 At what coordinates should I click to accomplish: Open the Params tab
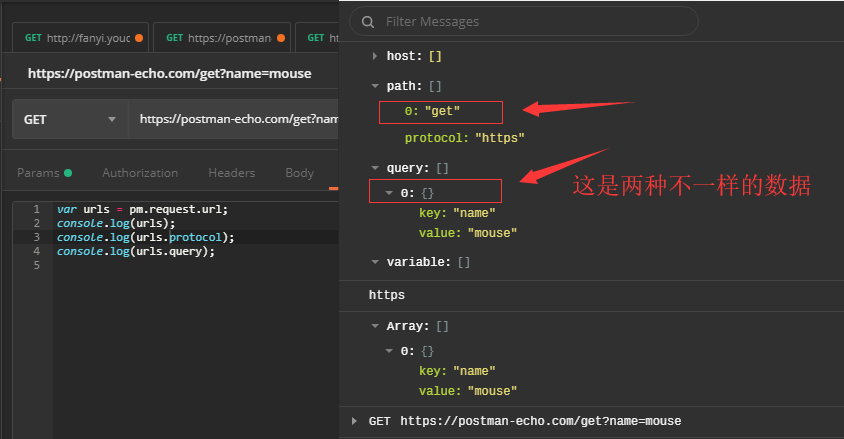(44, 173)
